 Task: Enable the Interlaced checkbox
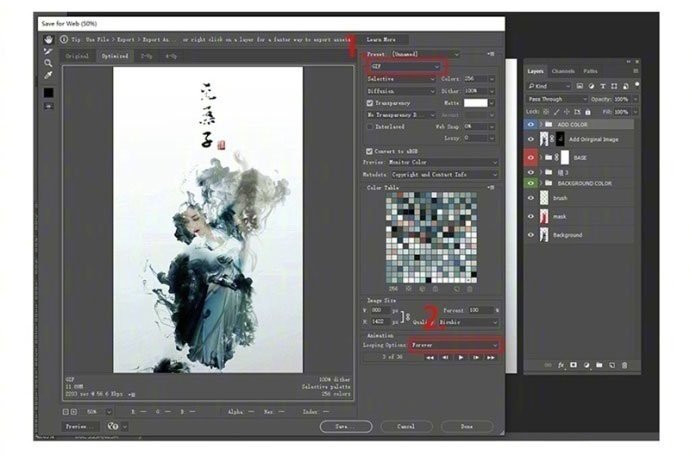point(370,127)
